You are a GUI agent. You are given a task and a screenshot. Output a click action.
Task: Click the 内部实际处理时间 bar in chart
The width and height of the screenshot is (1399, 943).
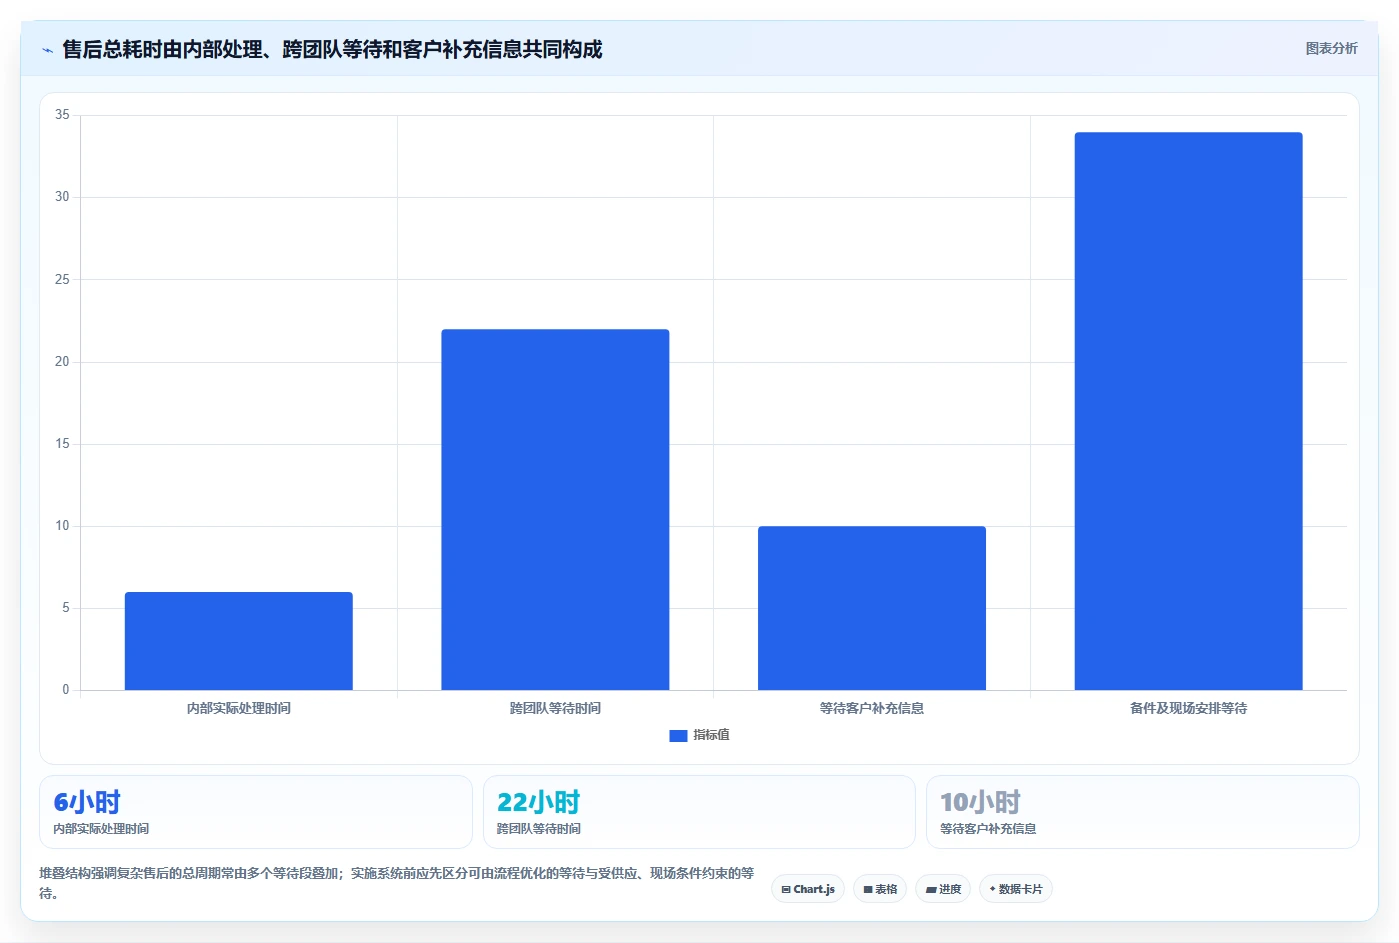tap(238, 641)
